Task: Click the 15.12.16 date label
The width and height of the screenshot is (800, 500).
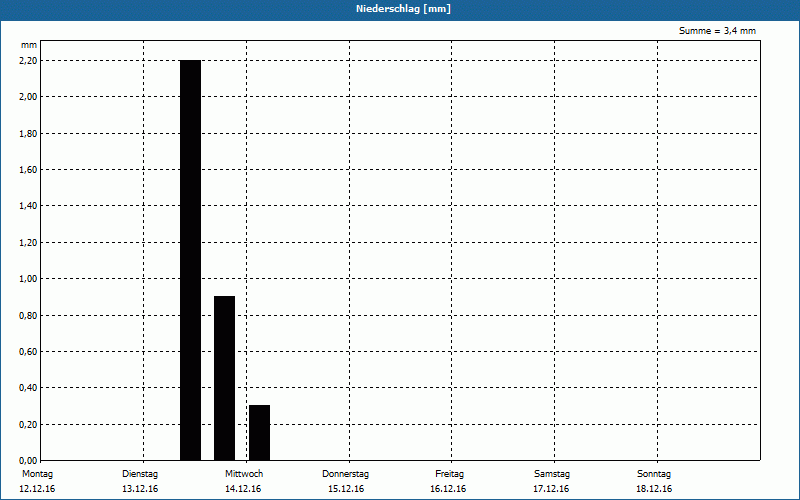Action: click(346, 489)
